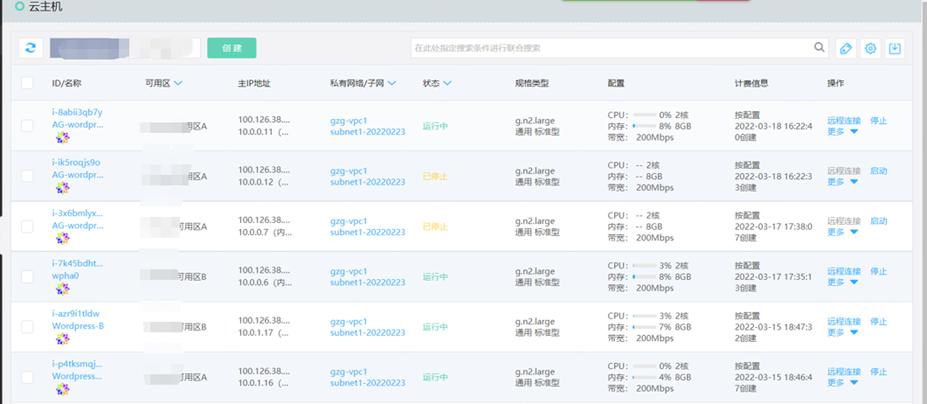
Task: Open the 状态 column filter
Action: click(447, 83)
